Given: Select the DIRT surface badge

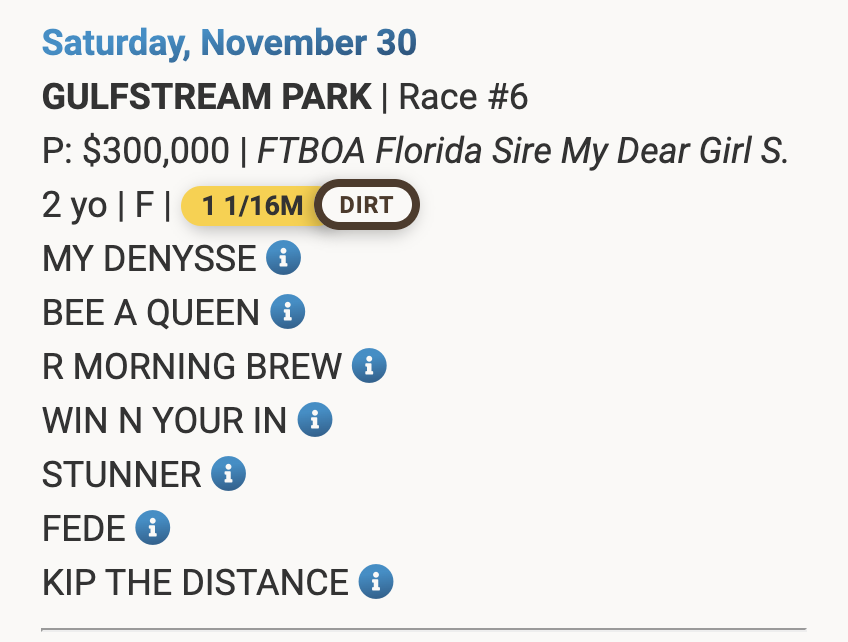Looking at the screenshot, I should click(x=367, y=205).
